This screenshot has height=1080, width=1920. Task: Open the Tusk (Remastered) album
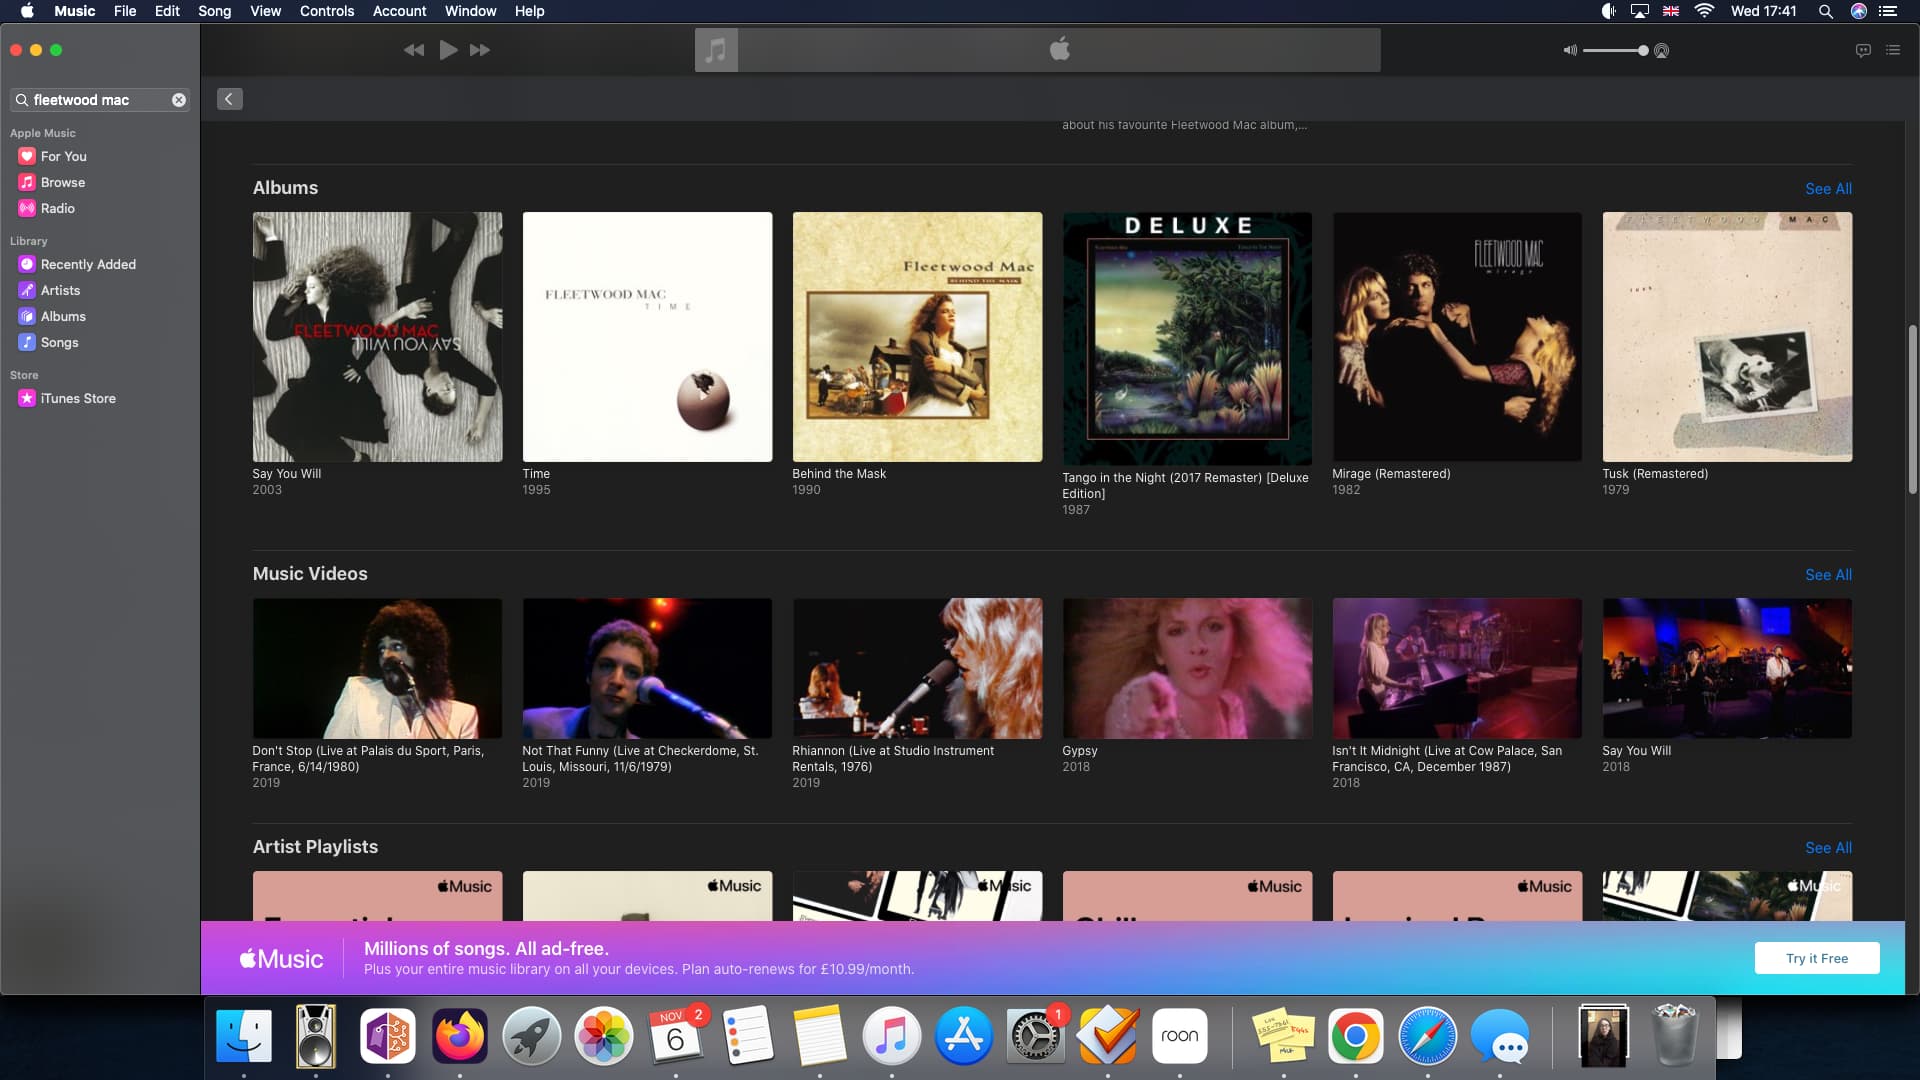coord(1727,337)
